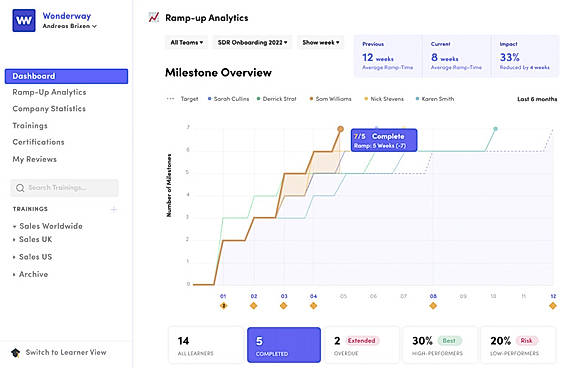Go to Certifications in the sidebar
The width and height of the screenshot is (570, 368).
(39, 142)
